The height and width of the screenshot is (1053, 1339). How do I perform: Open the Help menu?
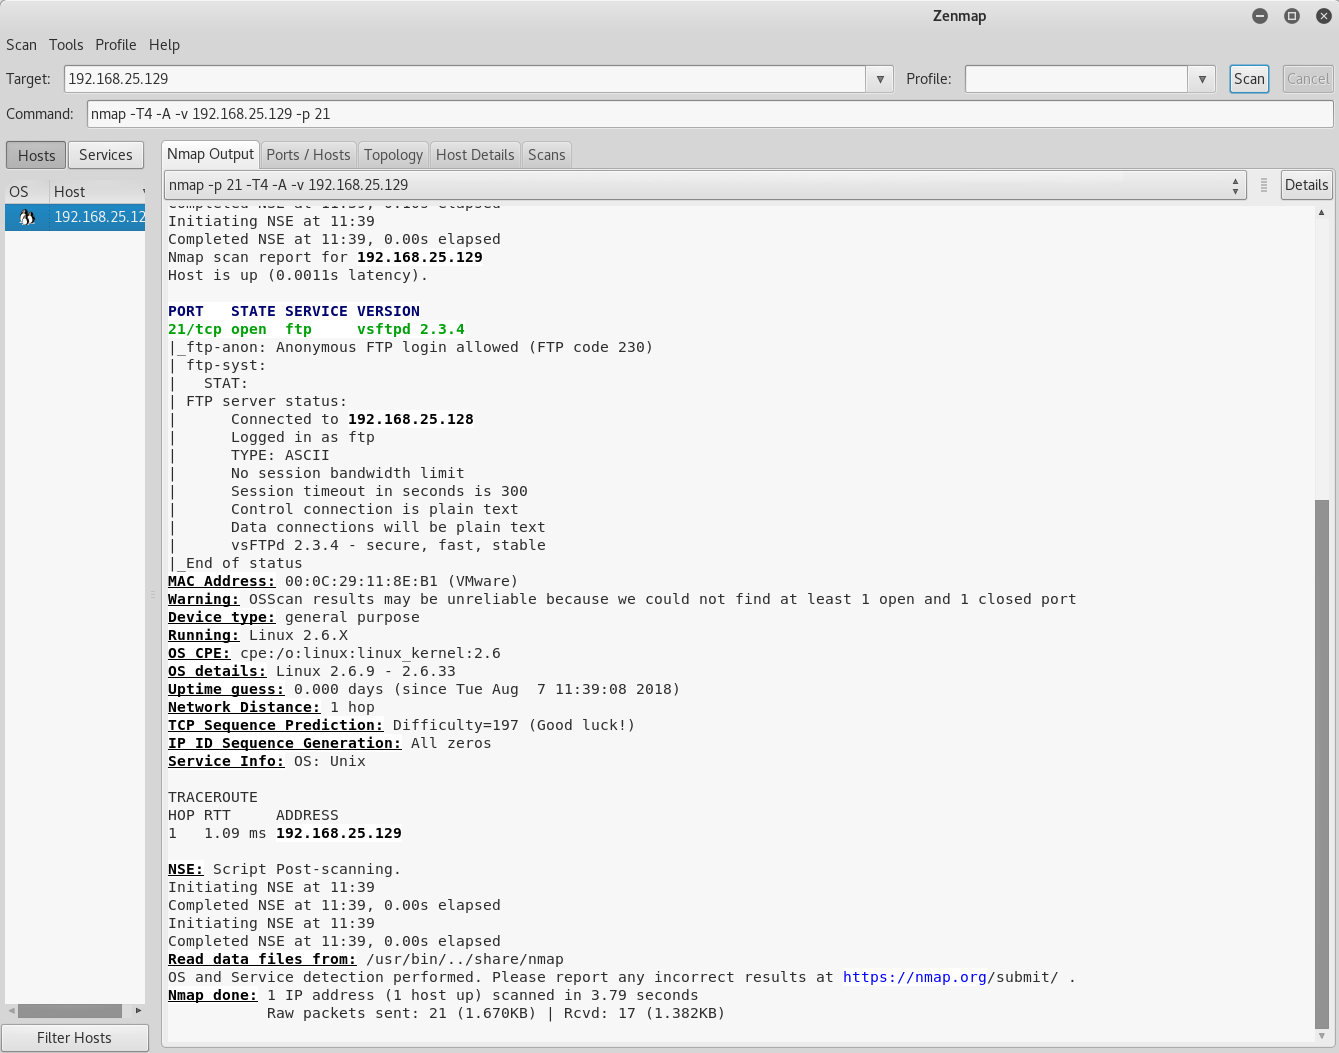[x=164, y=45]
